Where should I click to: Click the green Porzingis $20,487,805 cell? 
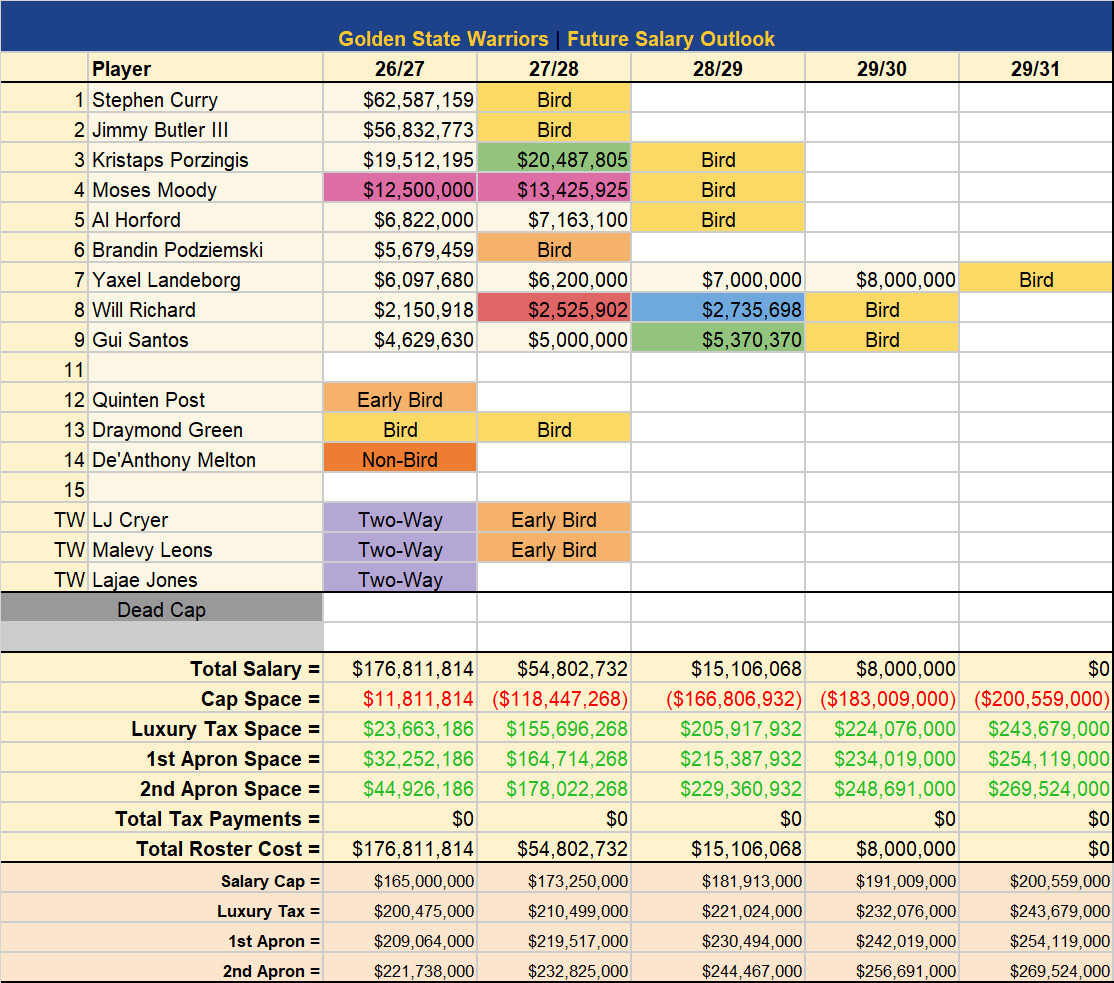[553, 159]
